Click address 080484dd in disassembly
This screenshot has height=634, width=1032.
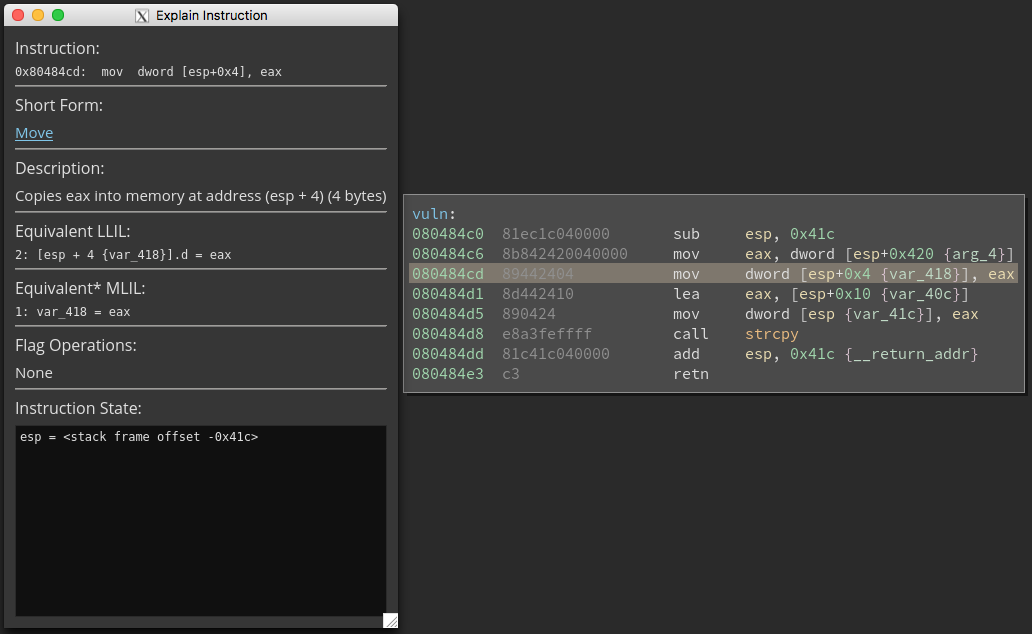point(448,354)
